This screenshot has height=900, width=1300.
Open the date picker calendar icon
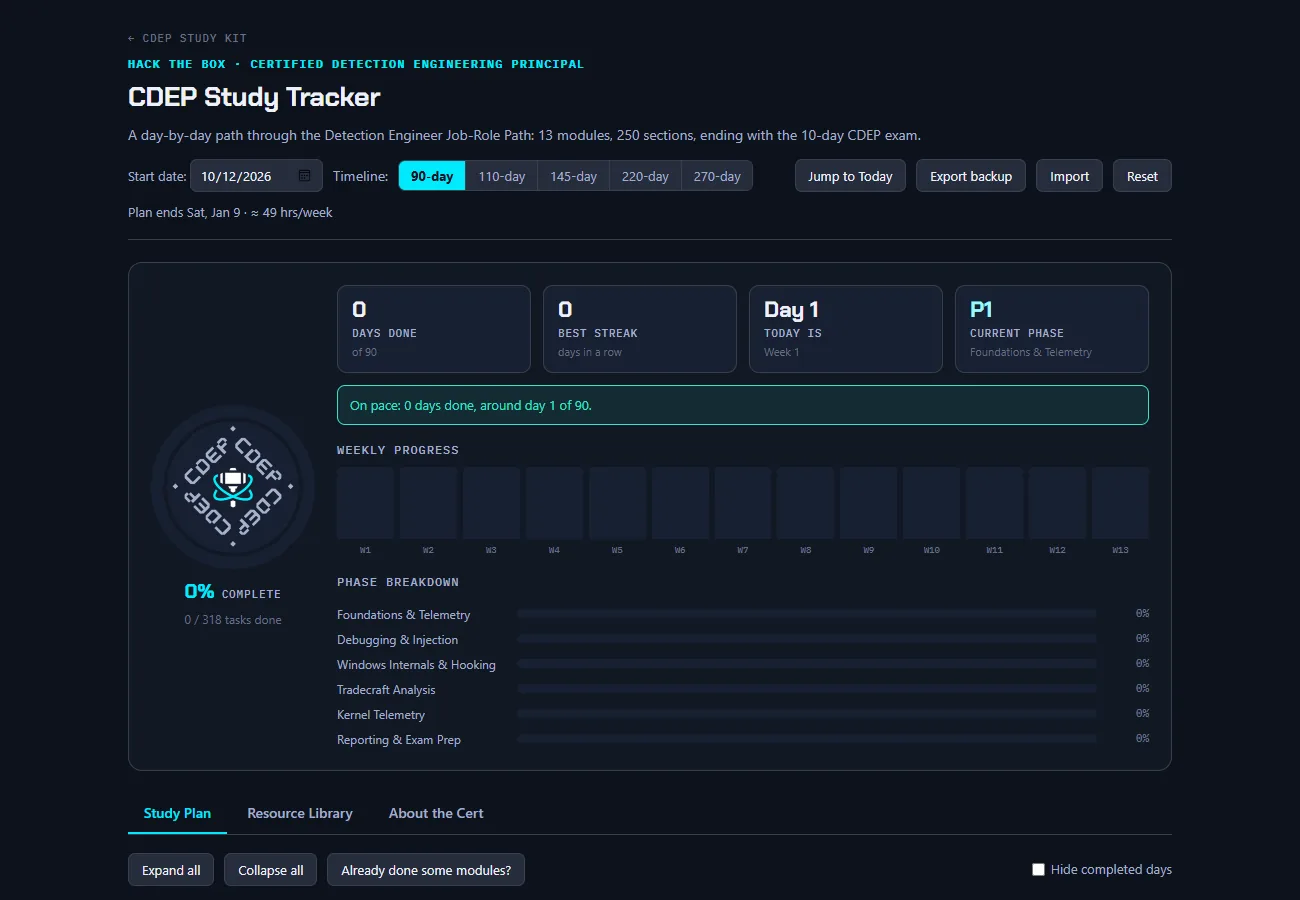[x=305, y=176]
